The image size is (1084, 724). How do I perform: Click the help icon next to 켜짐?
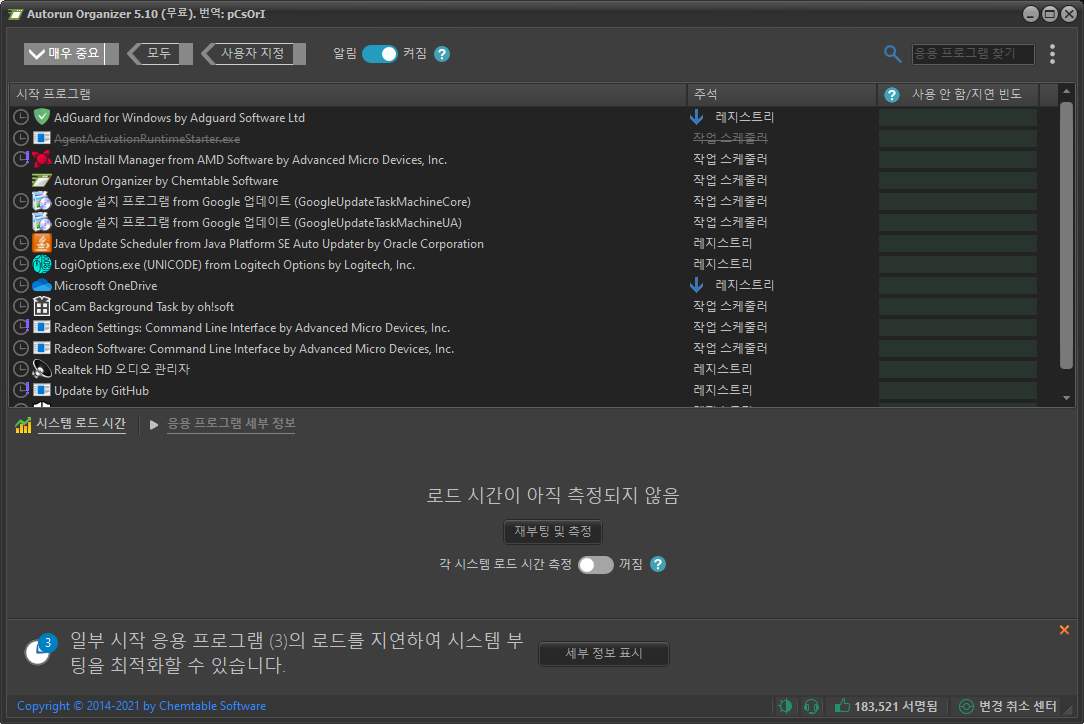tap(442, 54)
